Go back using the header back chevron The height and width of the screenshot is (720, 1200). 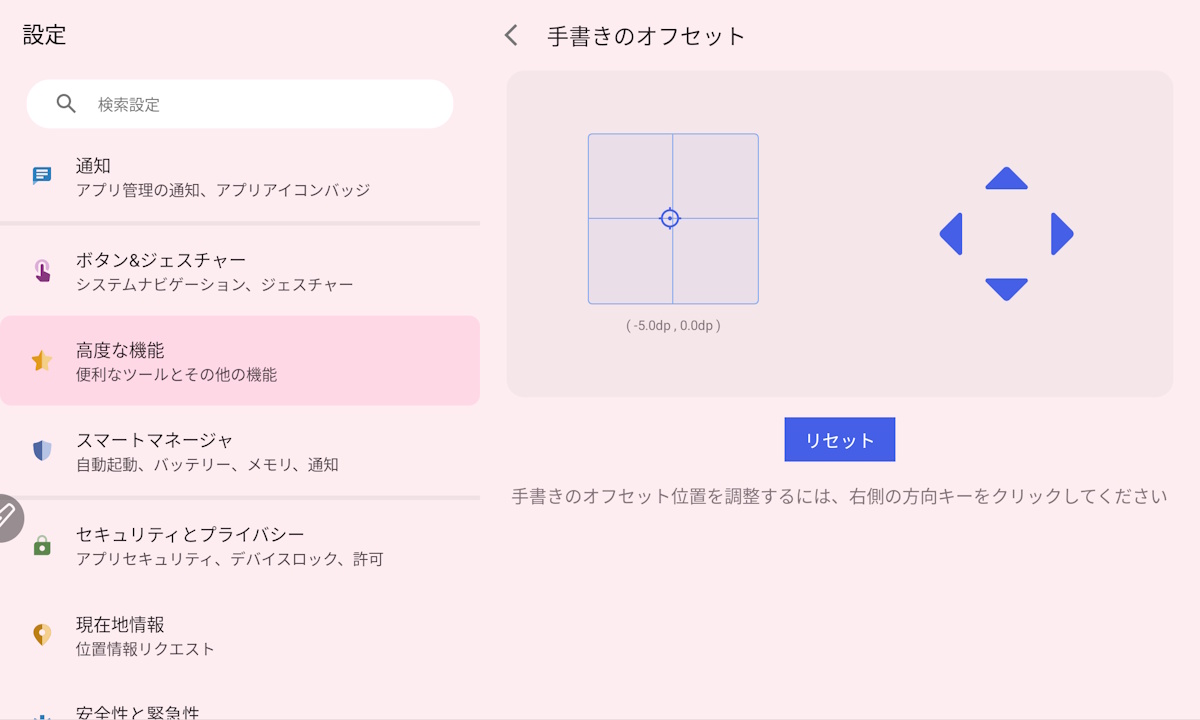511,36
